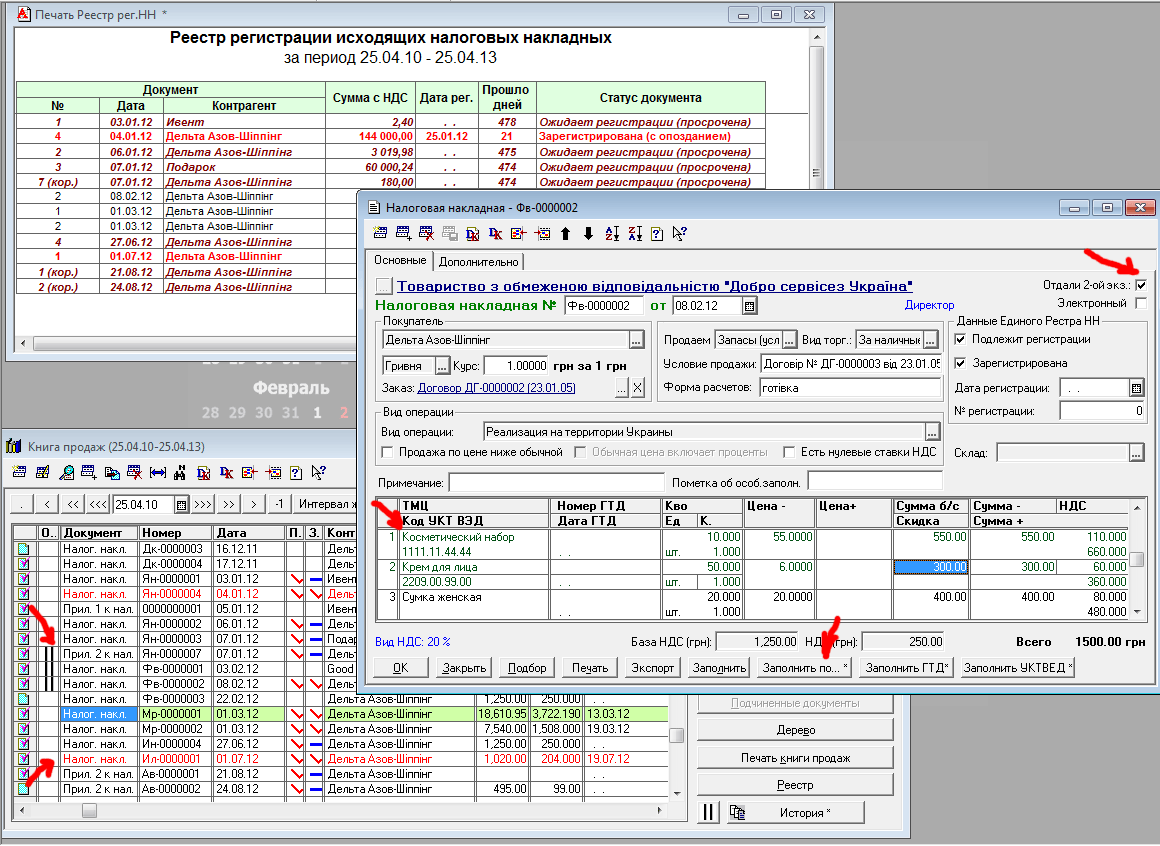Click the OK button in invoice window

click(400, 668)
